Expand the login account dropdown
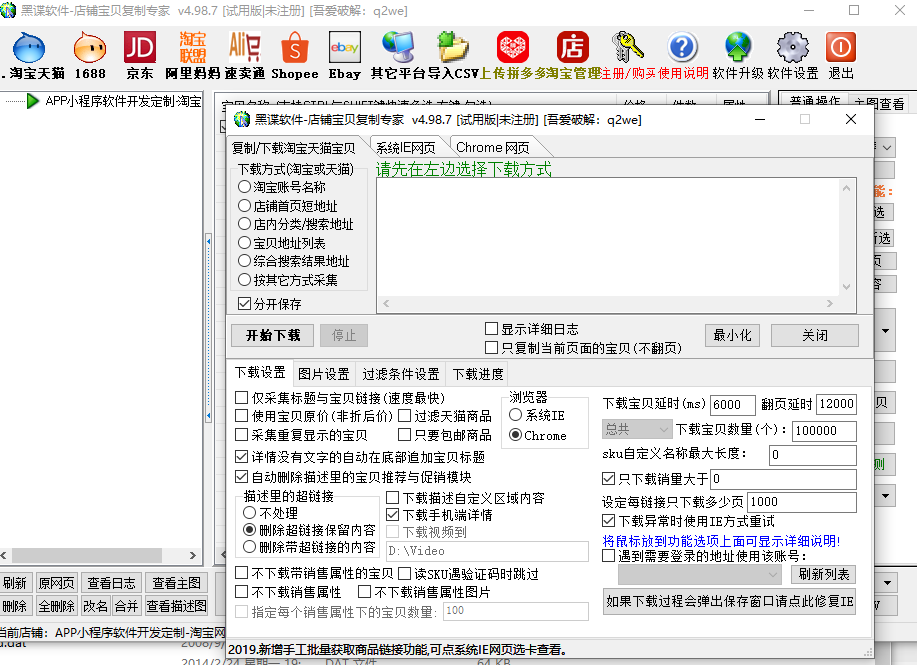 [772, 575]
